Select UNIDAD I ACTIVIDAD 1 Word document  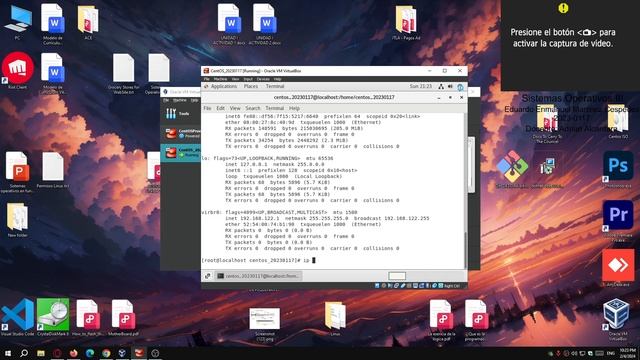(x=229, y=24)
